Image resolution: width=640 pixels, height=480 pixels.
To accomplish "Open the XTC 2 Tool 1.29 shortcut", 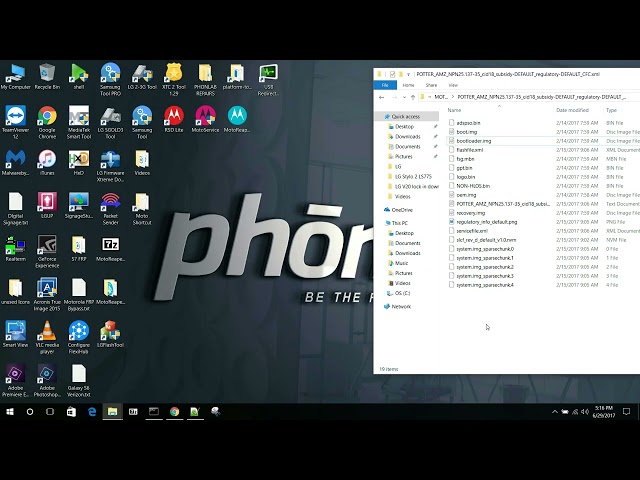I will pyautogui.click(x=173, y=80).
